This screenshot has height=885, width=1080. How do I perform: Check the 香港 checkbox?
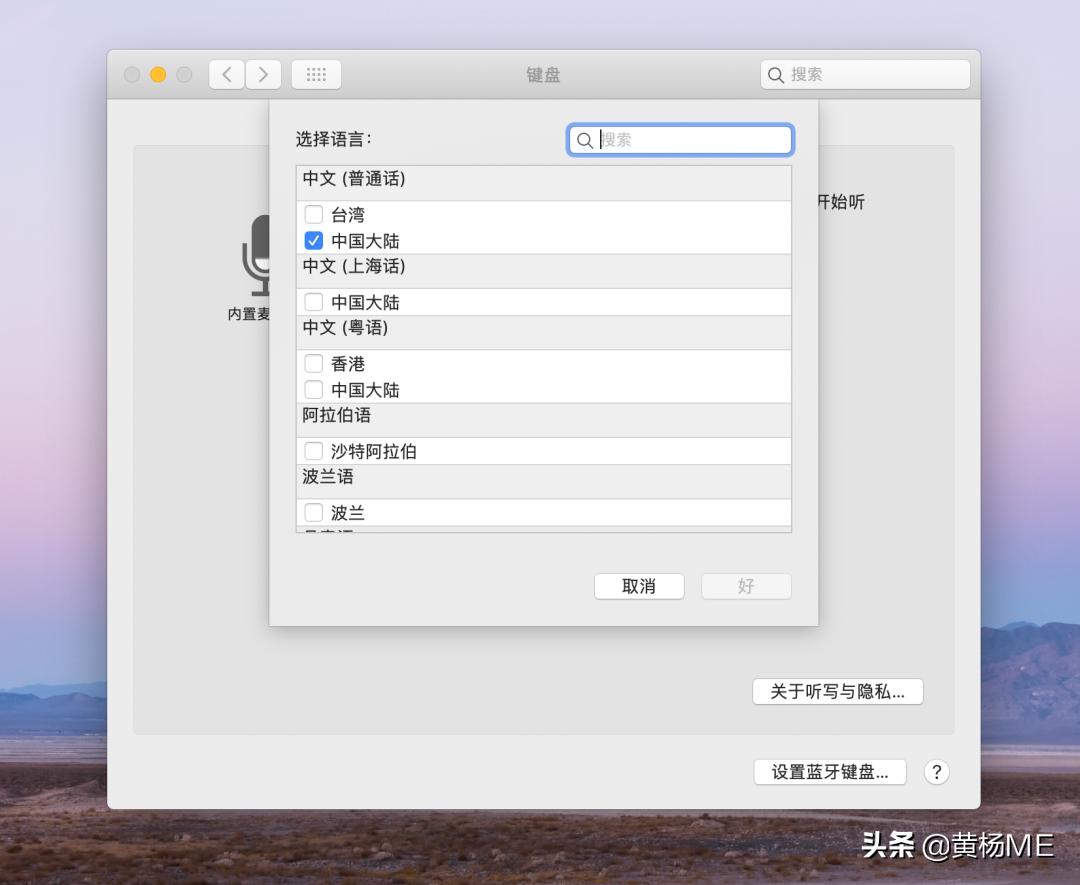pos(314,363)
